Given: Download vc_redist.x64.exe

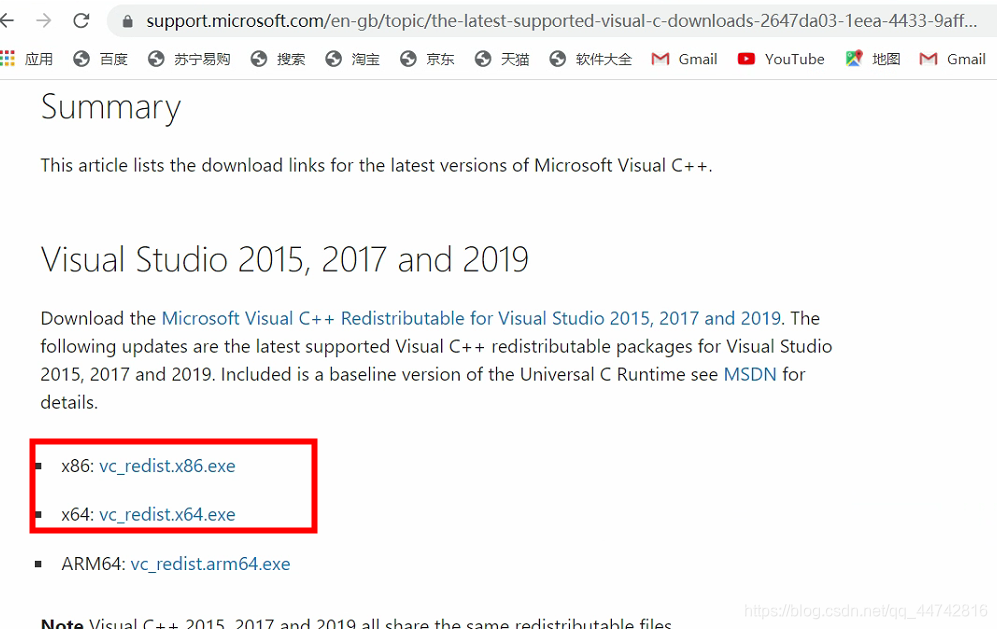Looking at the screenshot, I should pos(167,514).
